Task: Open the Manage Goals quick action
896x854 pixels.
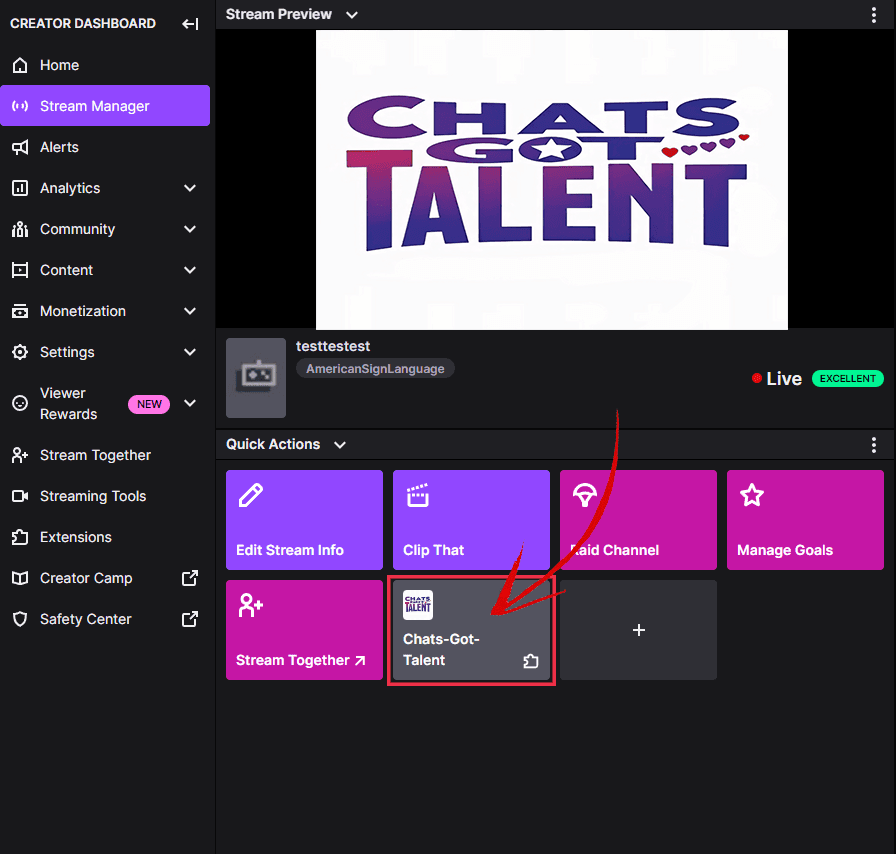Action: 805,520
